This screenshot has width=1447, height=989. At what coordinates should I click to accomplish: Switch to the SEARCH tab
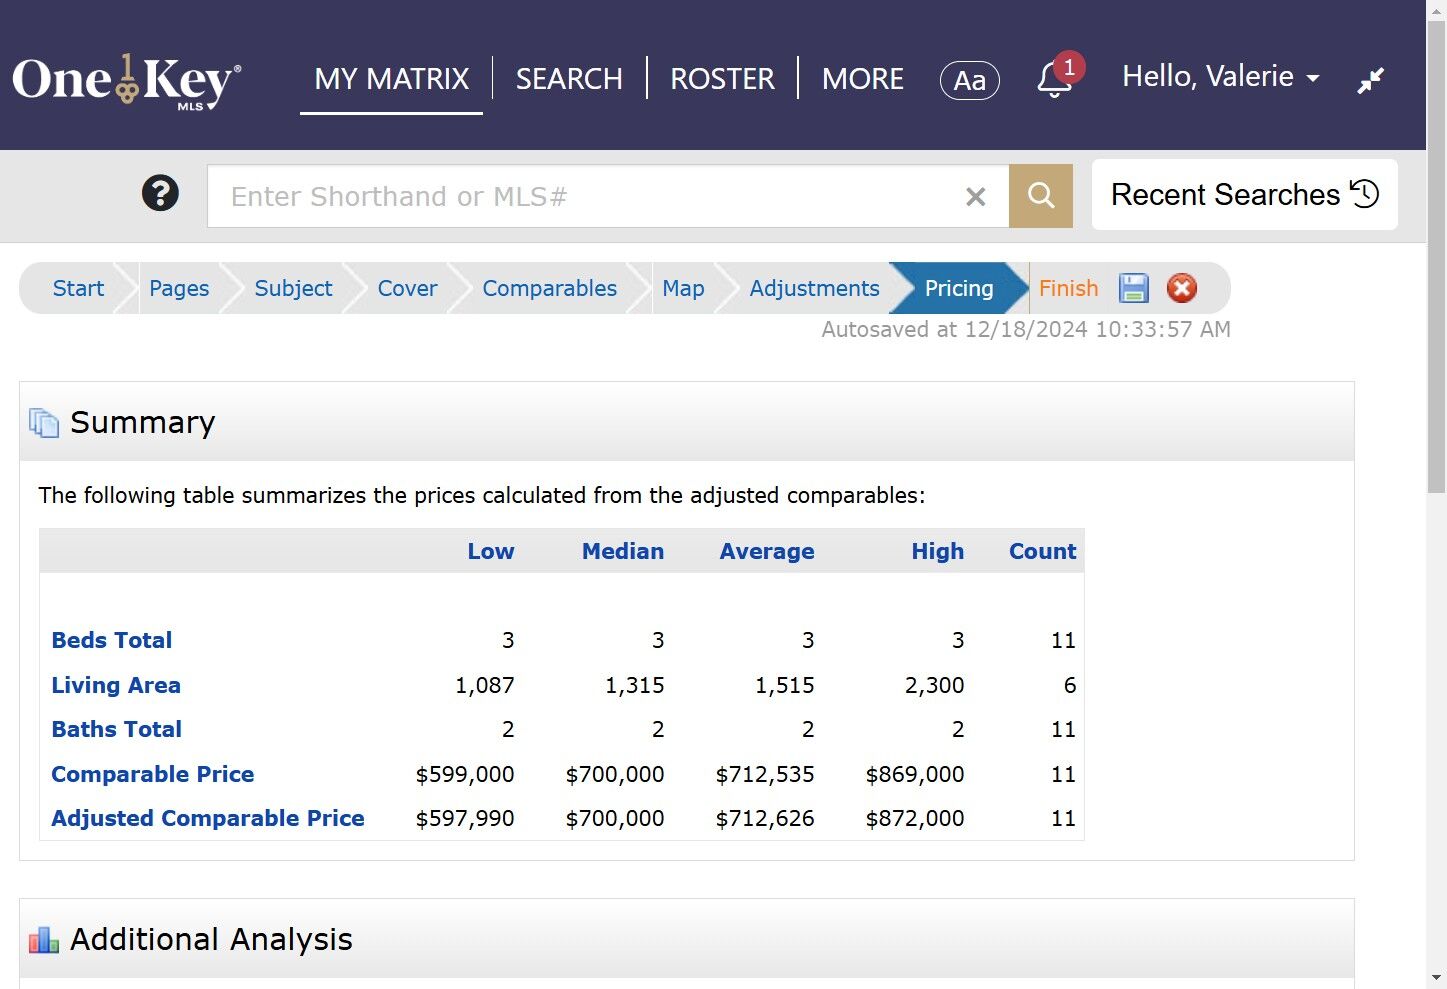[568, 78]
